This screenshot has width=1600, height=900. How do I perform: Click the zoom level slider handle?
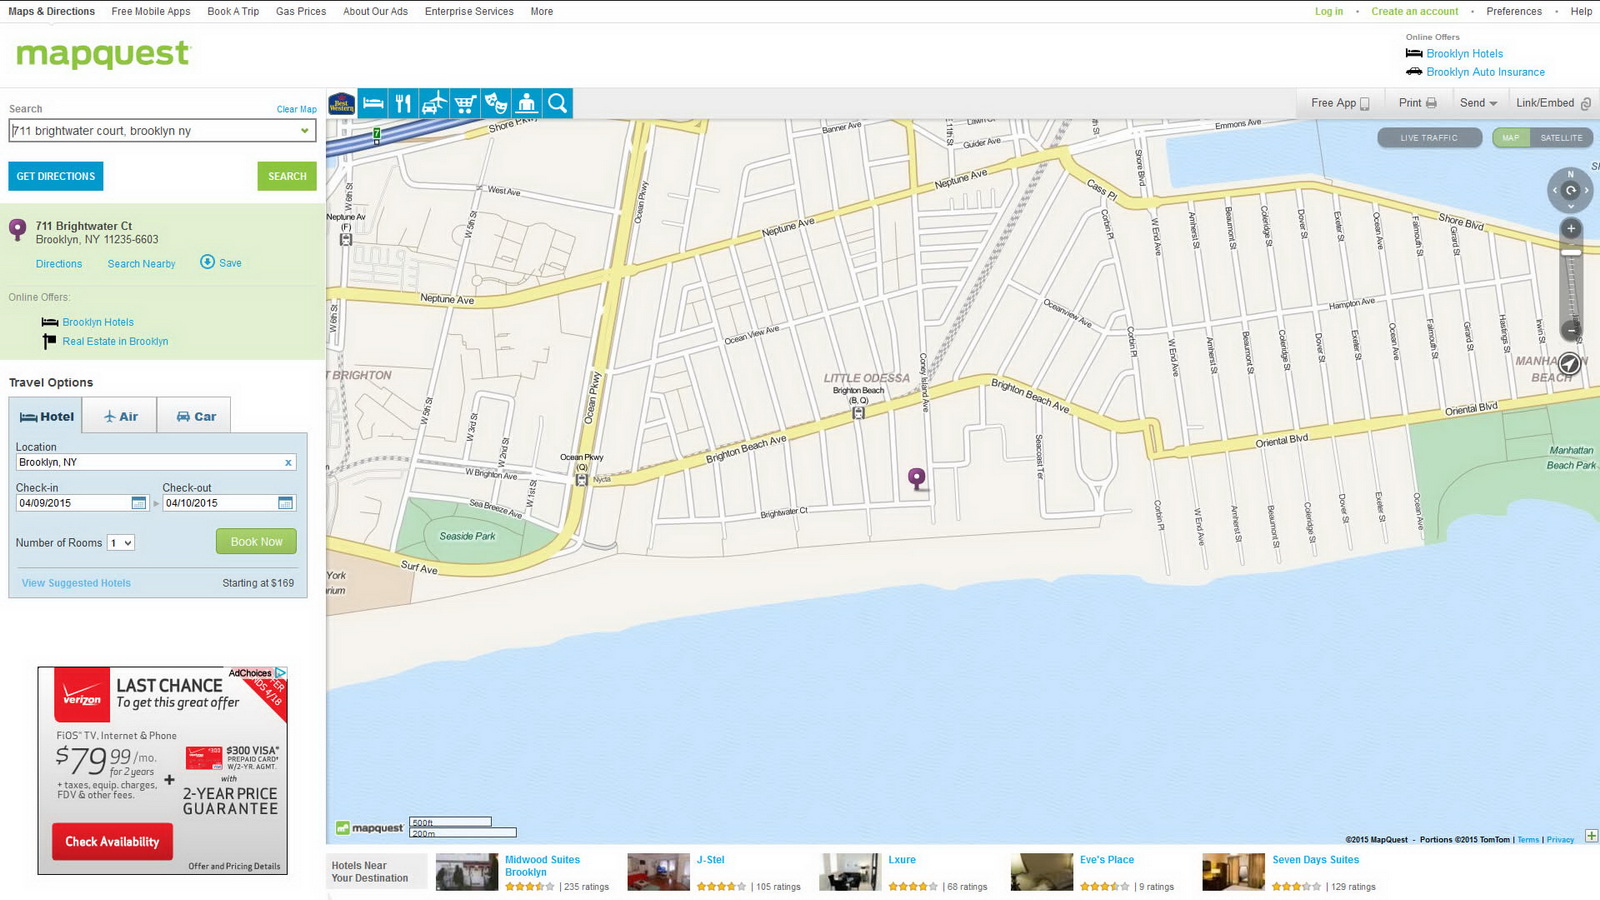(1571, 252)
